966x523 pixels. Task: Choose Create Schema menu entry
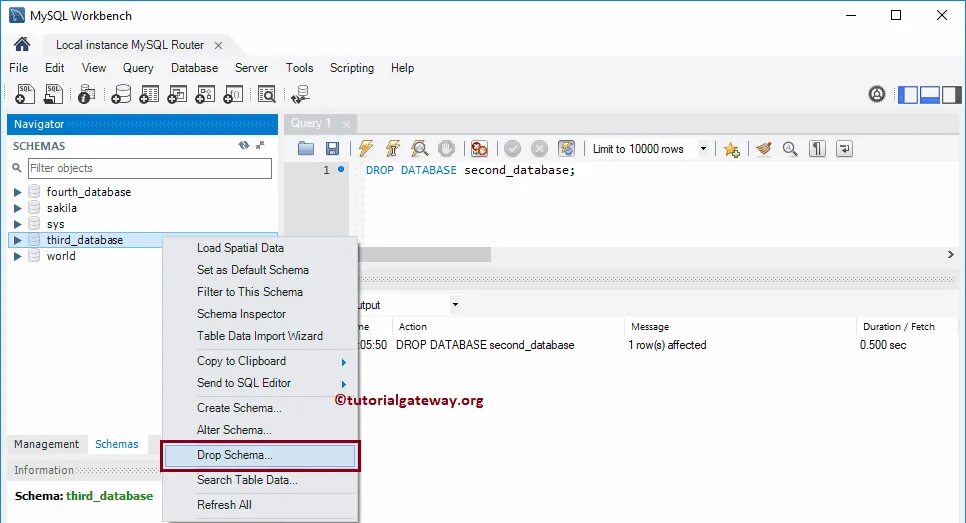261,408
